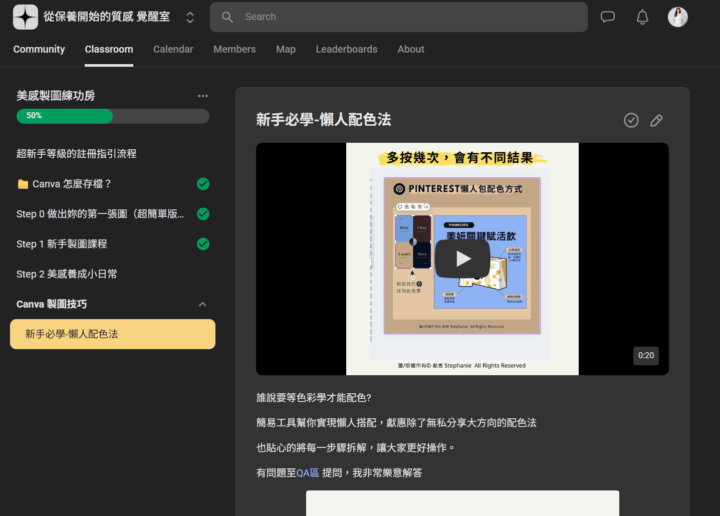Toggle completion check for Step 1
This screenshot has height=516, width=720.
pyautogui.click(x=203, y=244)
